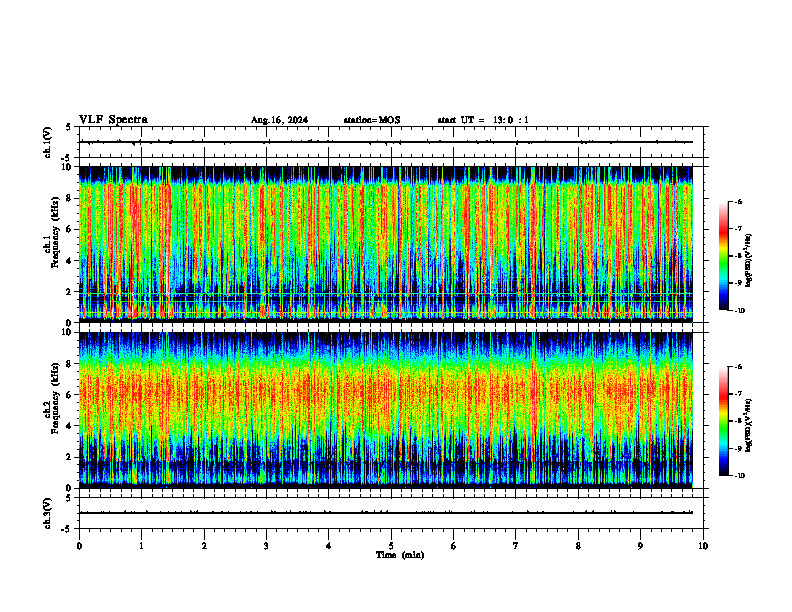Click the ch.1 colorbar beside upper spectrogram
This screenshot has height=612, width=792.
click(x=723, y=256)
